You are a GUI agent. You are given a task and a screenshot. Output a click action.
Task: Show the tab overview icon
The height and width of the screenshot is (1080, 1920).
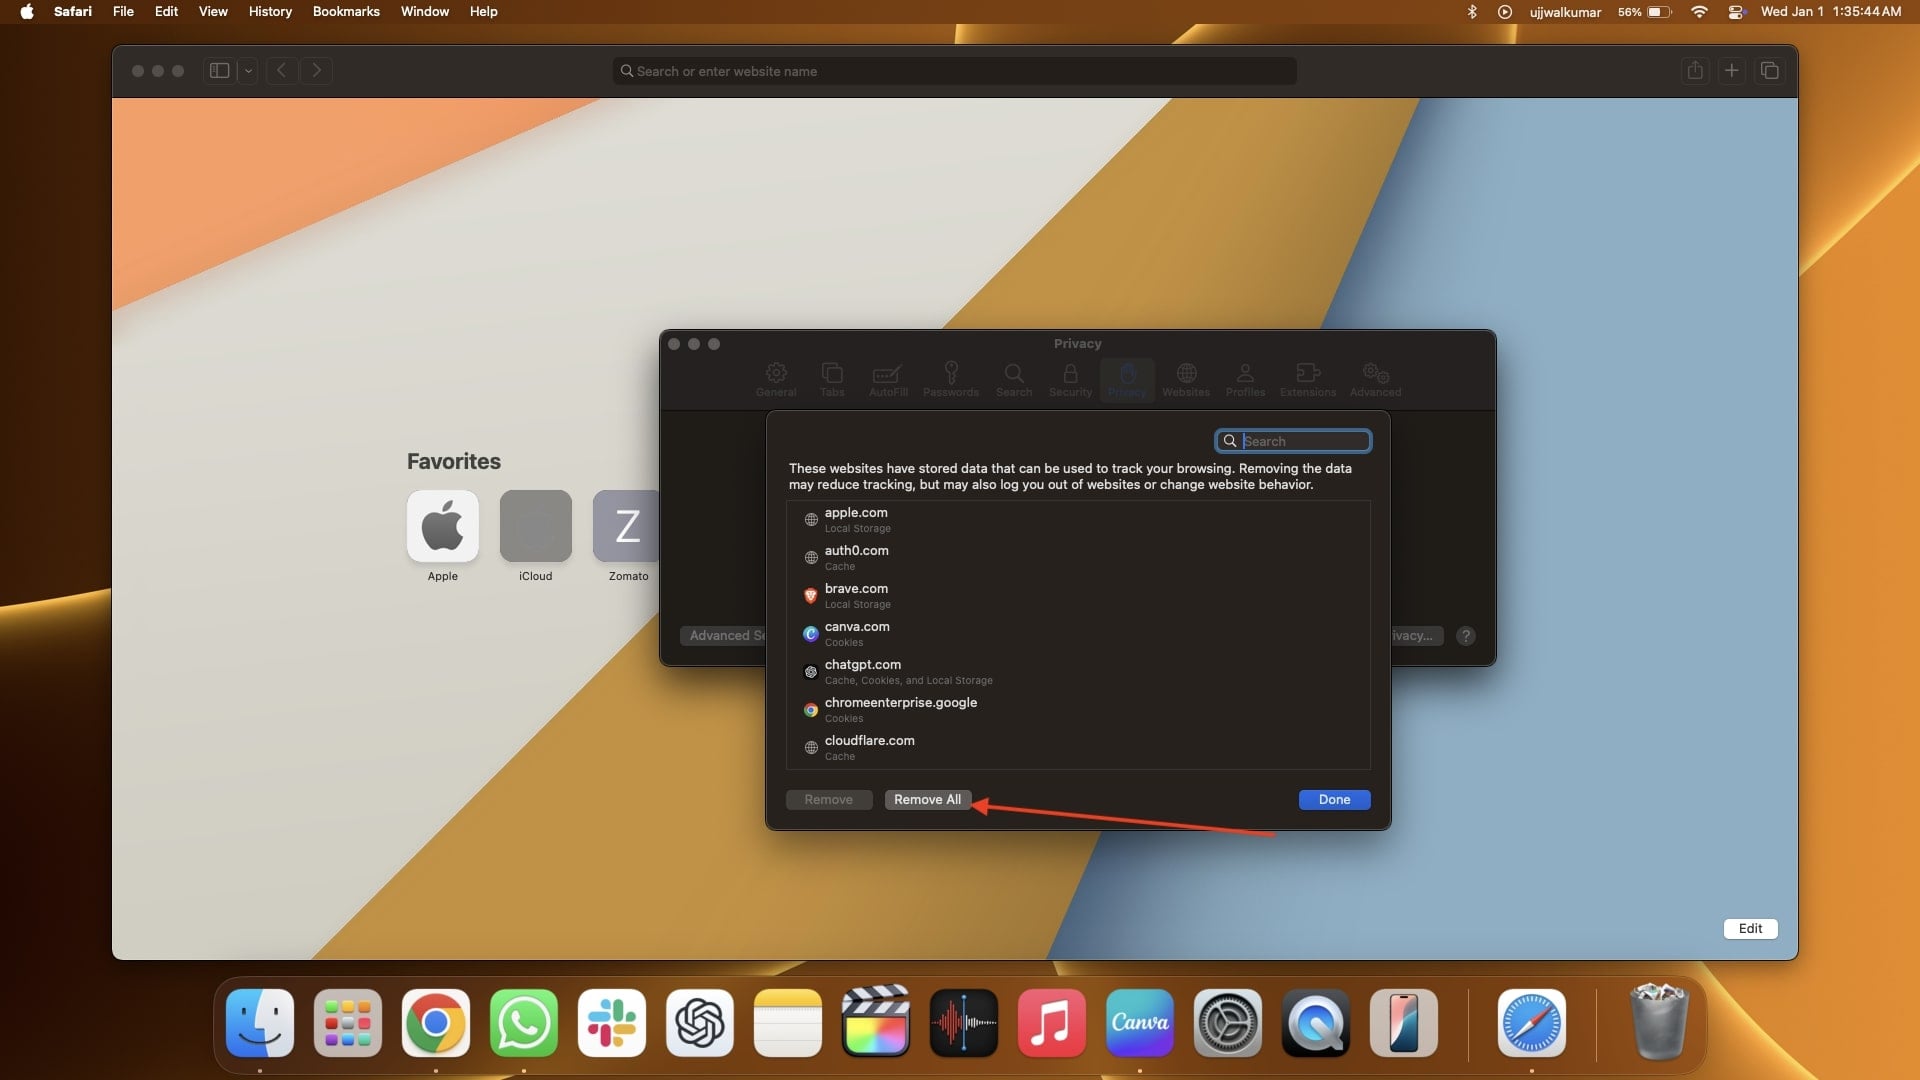pyautogui.click(x=1769, y=71)
